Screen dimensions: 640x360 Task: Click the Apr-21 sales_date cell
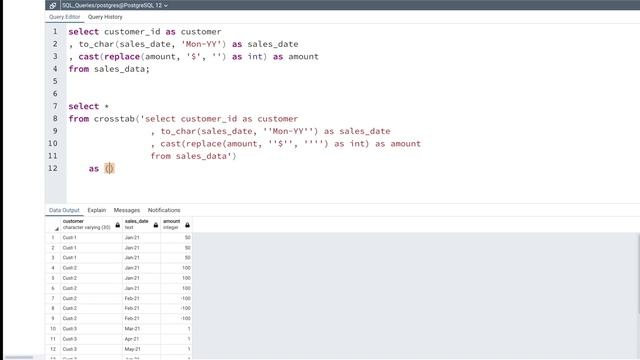pyautogui.click(x=141, y=339)
